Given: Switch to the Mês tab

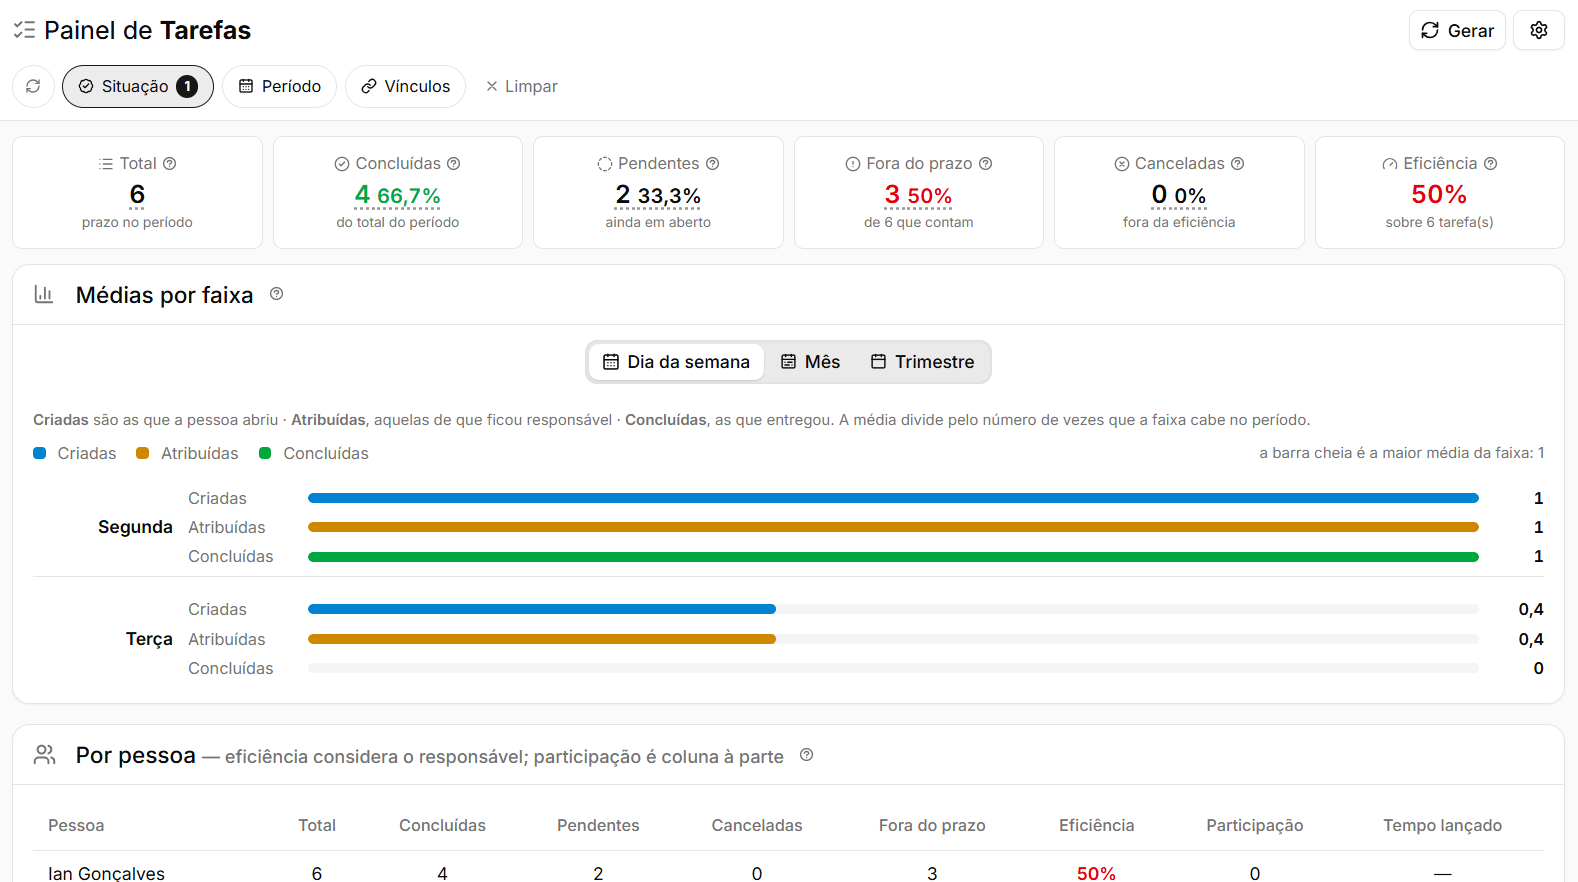Looking at the screenshot, I should point(811,362).
